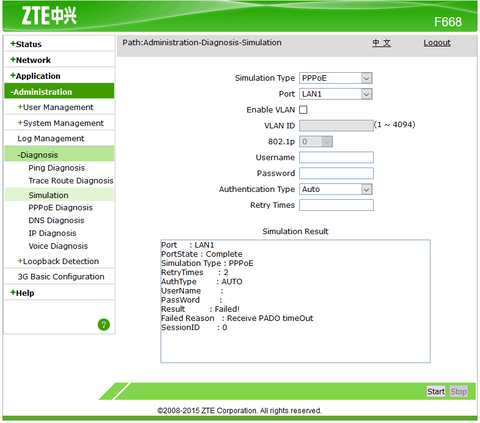
Task: Click the 'SessionID : 0' result line
Action: [x=194, y=328]
